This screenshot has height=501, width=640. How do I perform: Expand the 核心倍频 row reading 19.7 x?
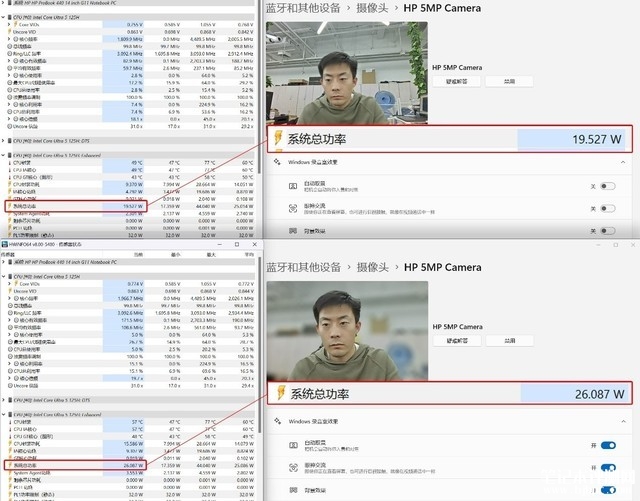[9, 379]
